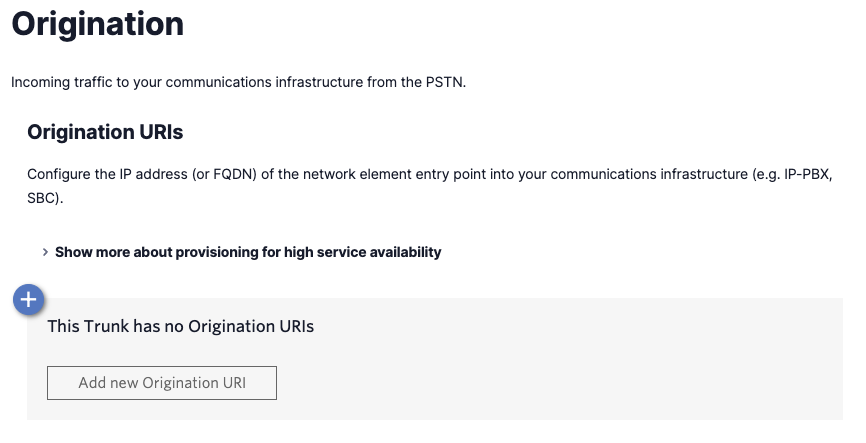The image size is (866, 443).
Task: Click This Trunk has no Origination URIs message
Action: pos(181,326)
